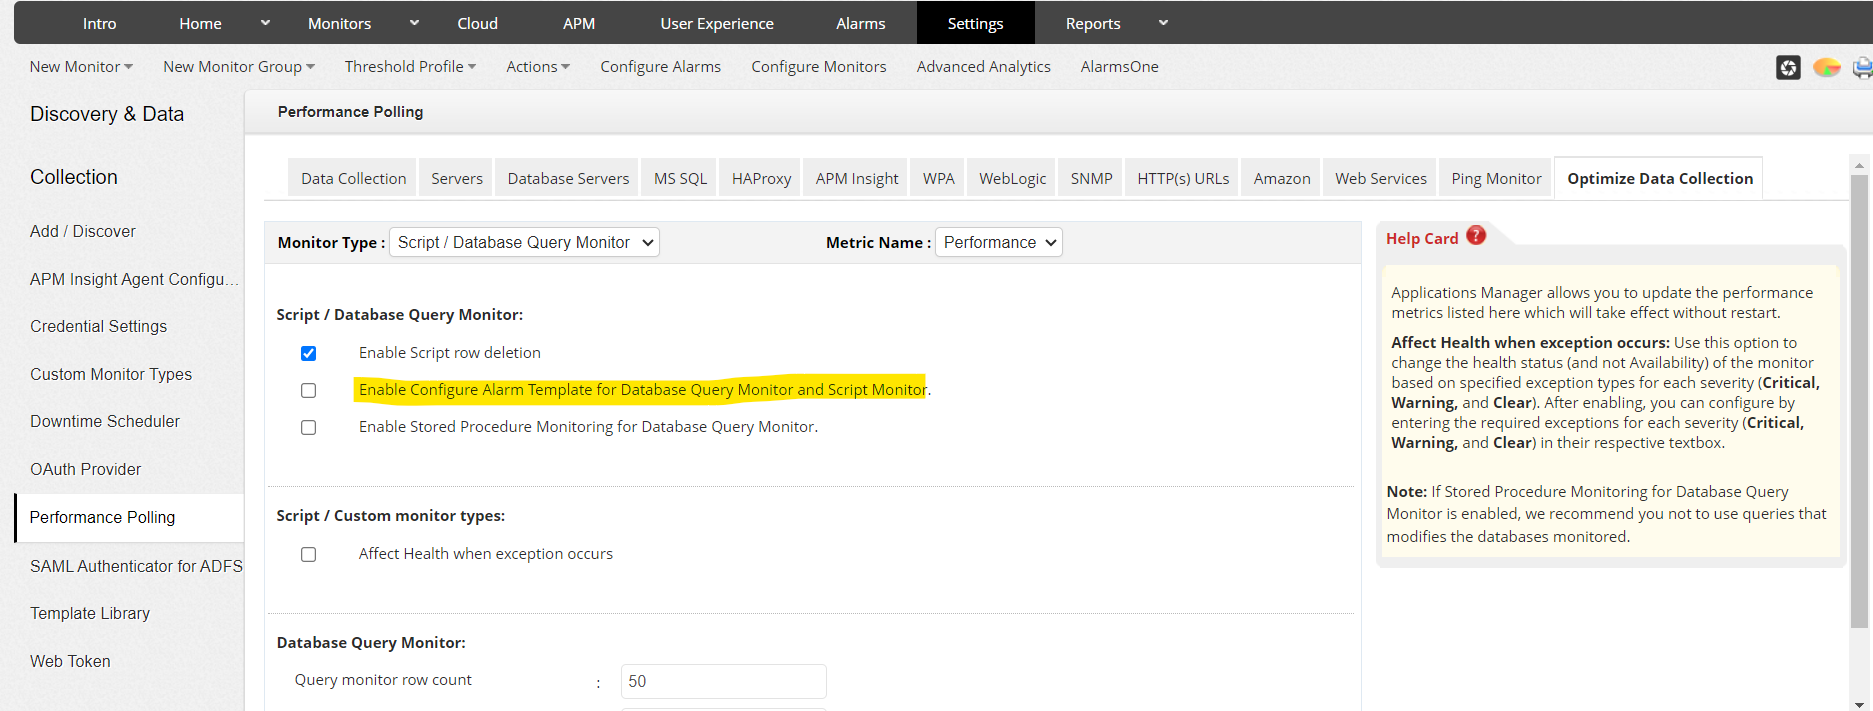This screenshot has width=1873, height=711.
Task: Switch to the Database Servers tab
Action: pyautogui.click(x=568, y=178)
